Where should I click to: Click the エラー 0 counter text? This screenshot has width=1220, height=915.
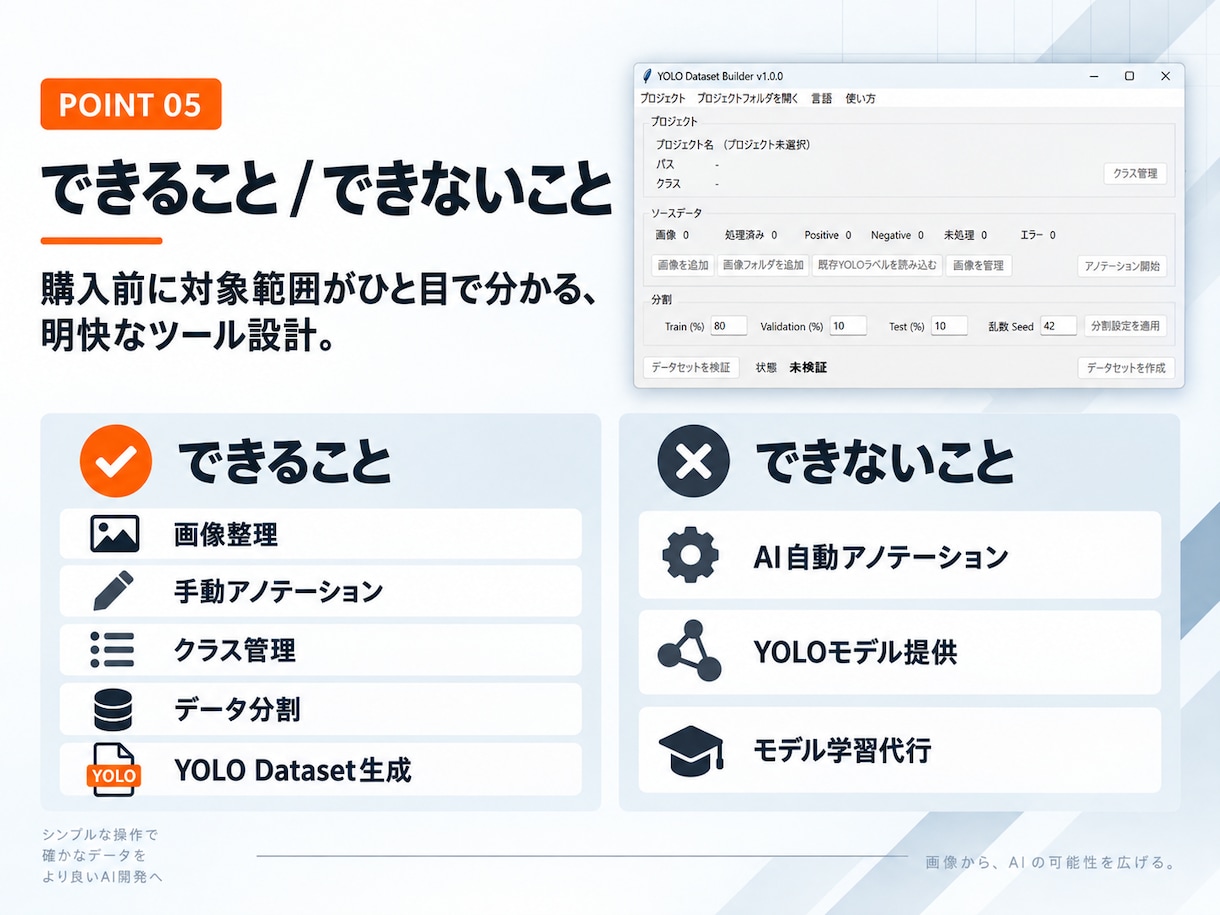coord(1038,235)
